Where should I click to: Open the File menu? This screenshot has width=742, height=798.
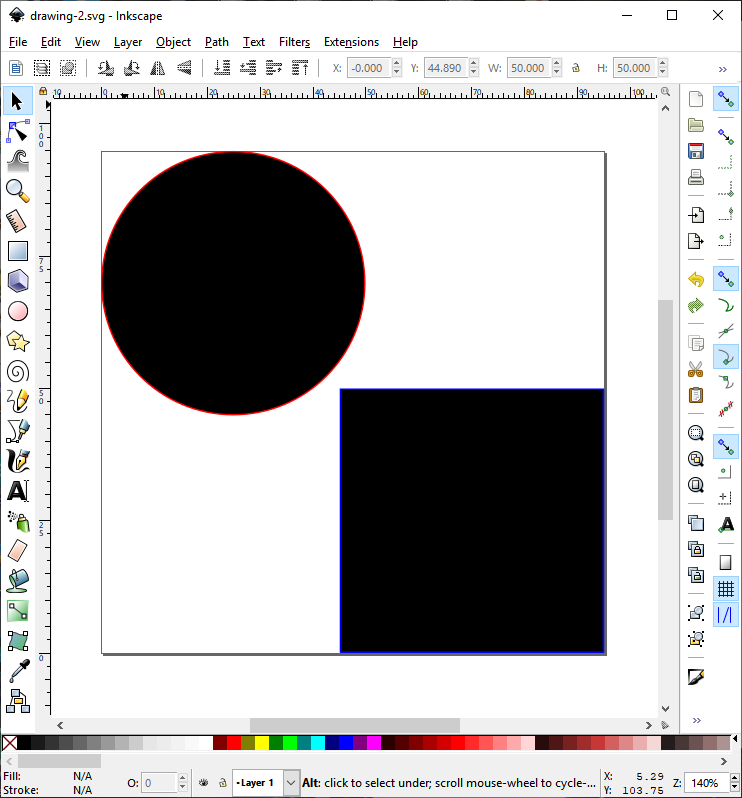18,42
